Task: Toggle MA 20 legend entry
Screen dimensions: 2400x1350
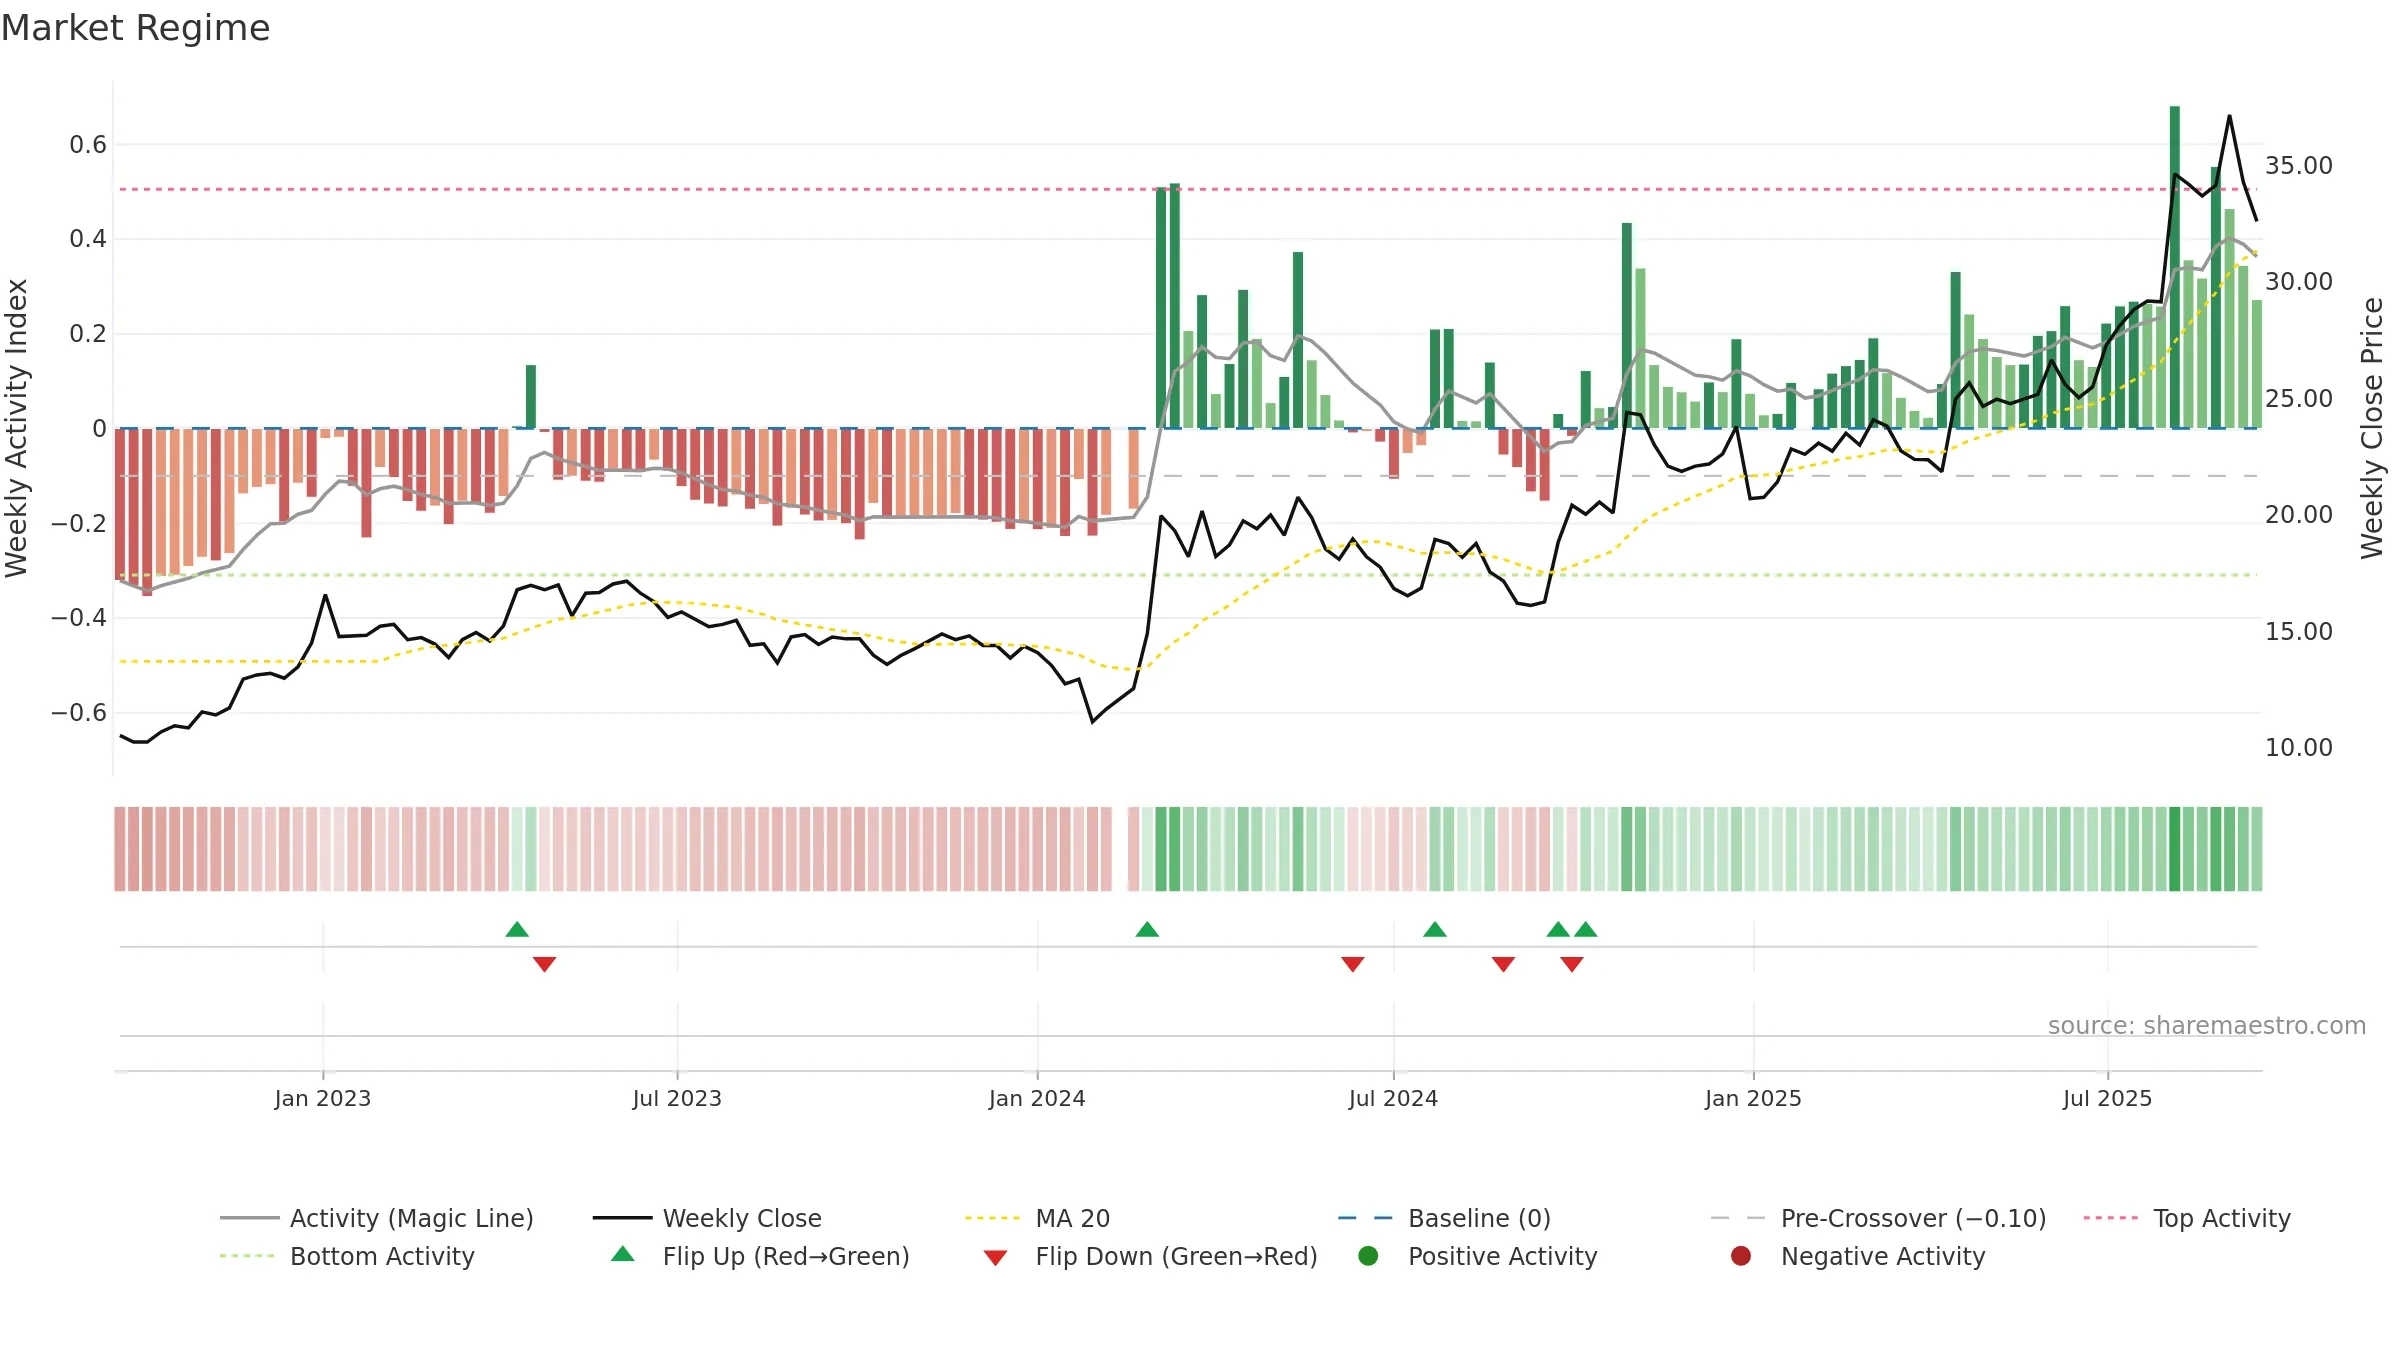Action: pyautogui.click(x=1038, y=1218)
